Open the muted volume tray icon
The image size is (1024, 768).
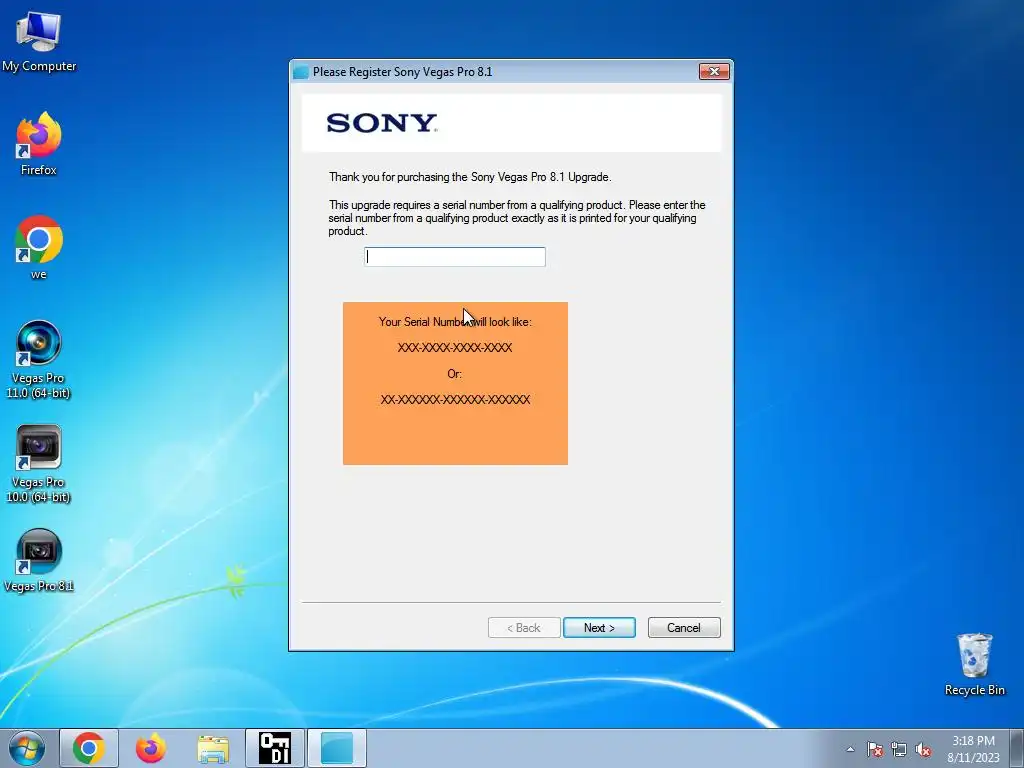tap(923, 749)
